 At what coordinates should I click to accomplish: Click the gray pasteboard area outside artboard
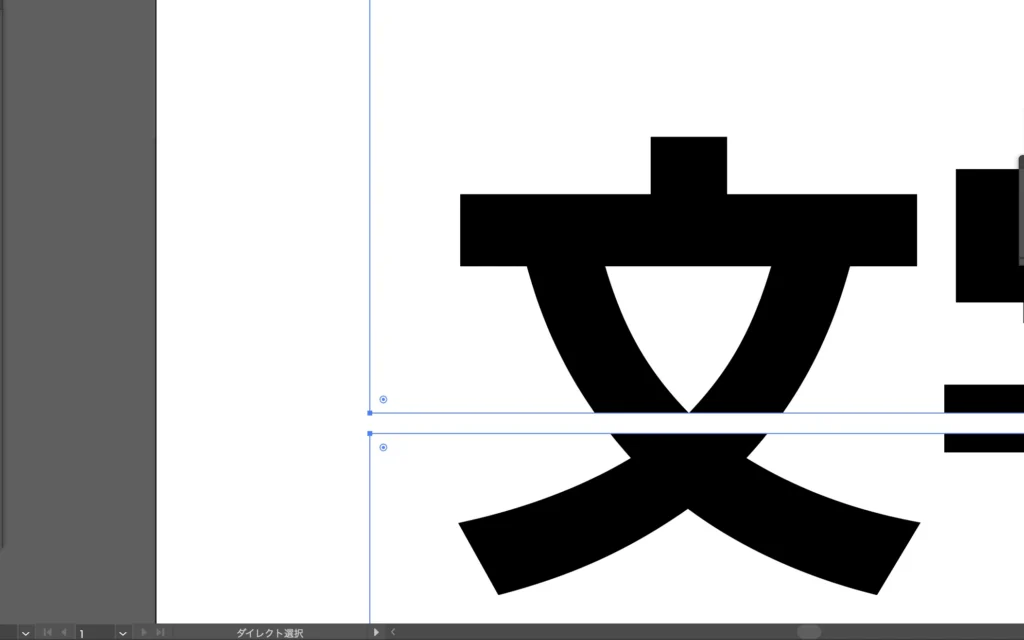(80, 300)
